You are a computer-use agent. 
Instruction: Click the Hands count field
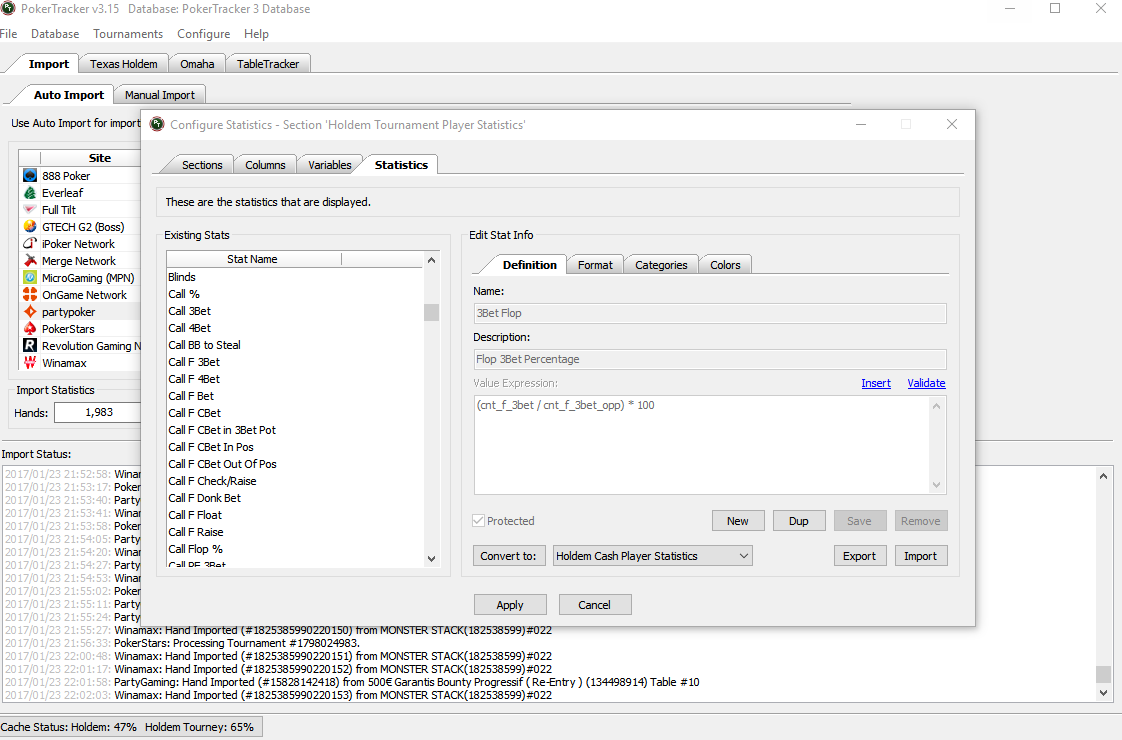97,412
